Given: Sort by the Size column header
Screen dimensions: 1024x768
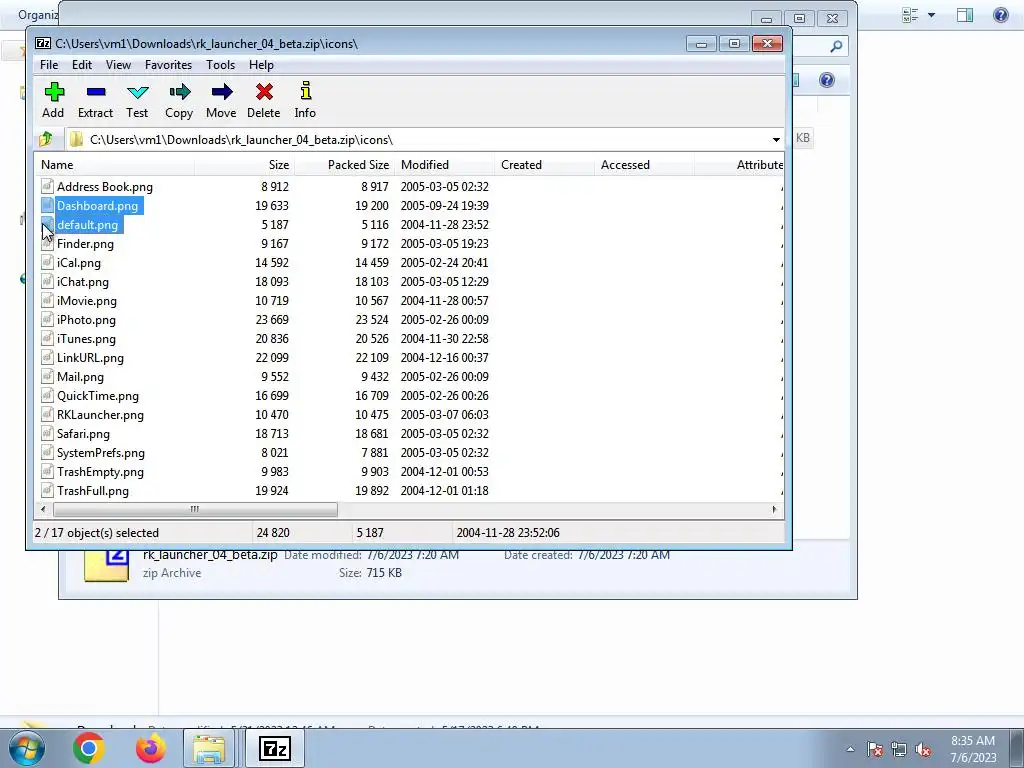Looking at the screenshot, I should [244, 165].
